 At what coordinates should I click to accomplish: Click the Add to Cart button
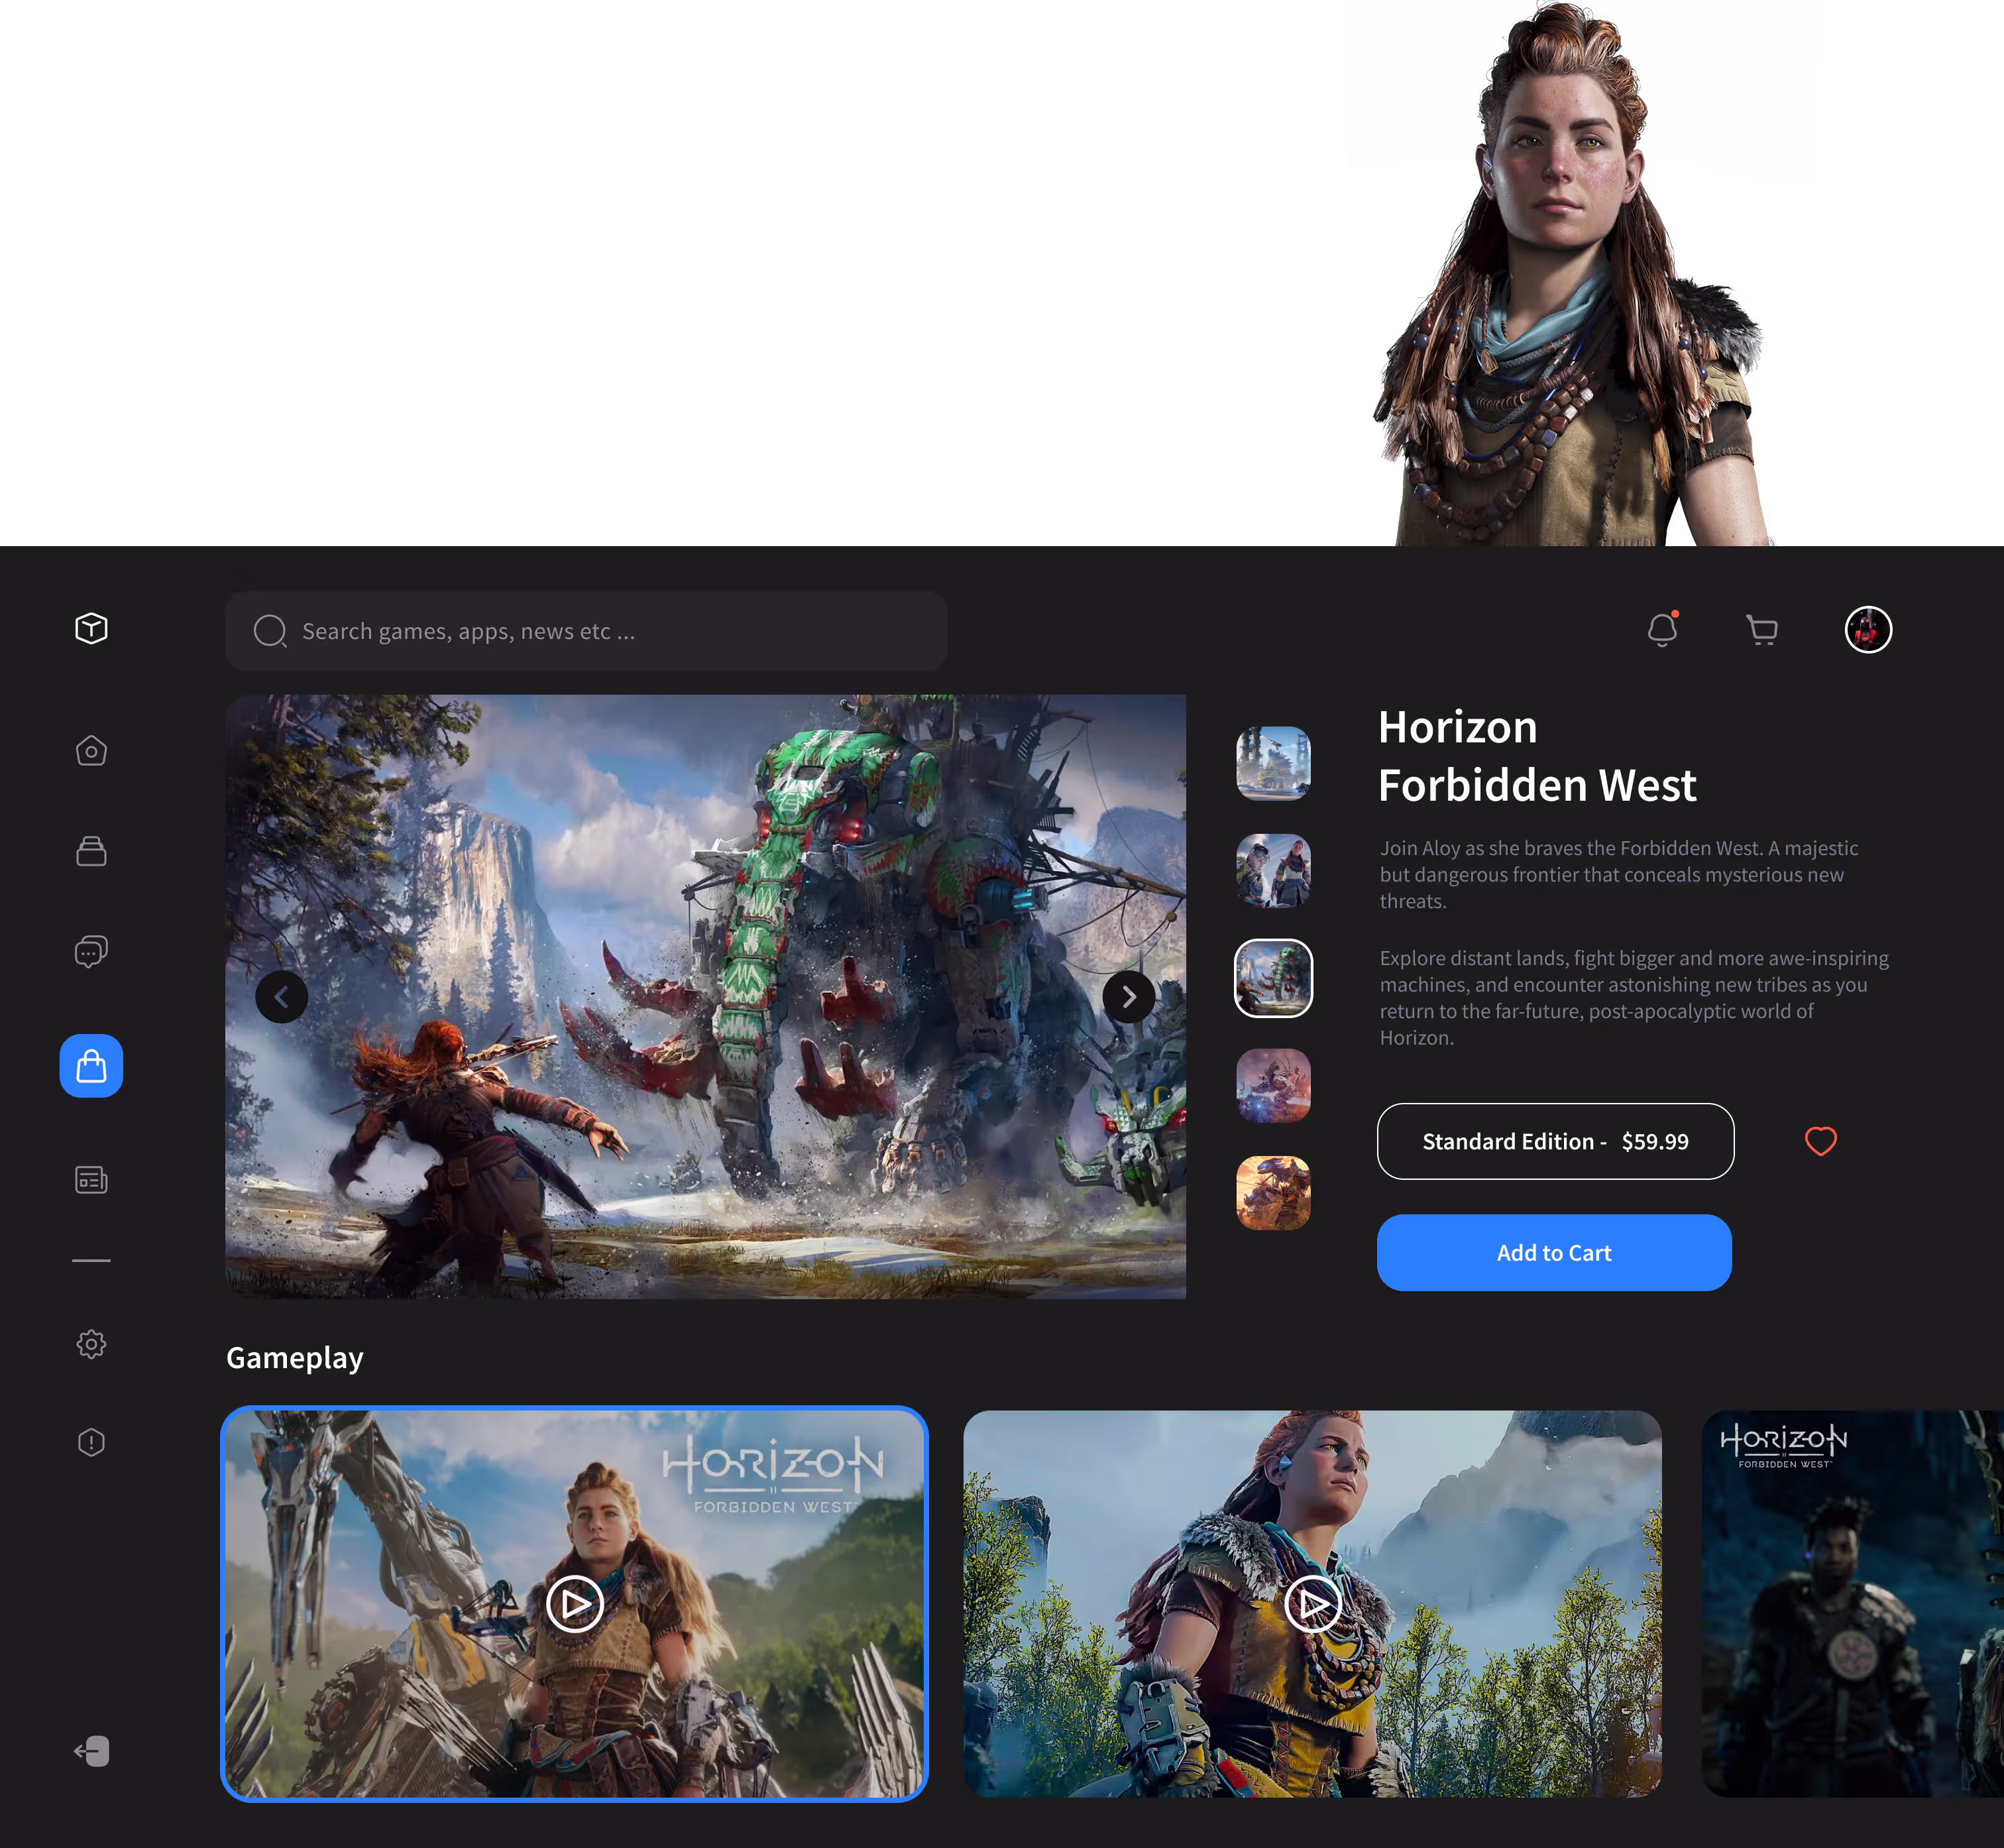(1554, 1252)
